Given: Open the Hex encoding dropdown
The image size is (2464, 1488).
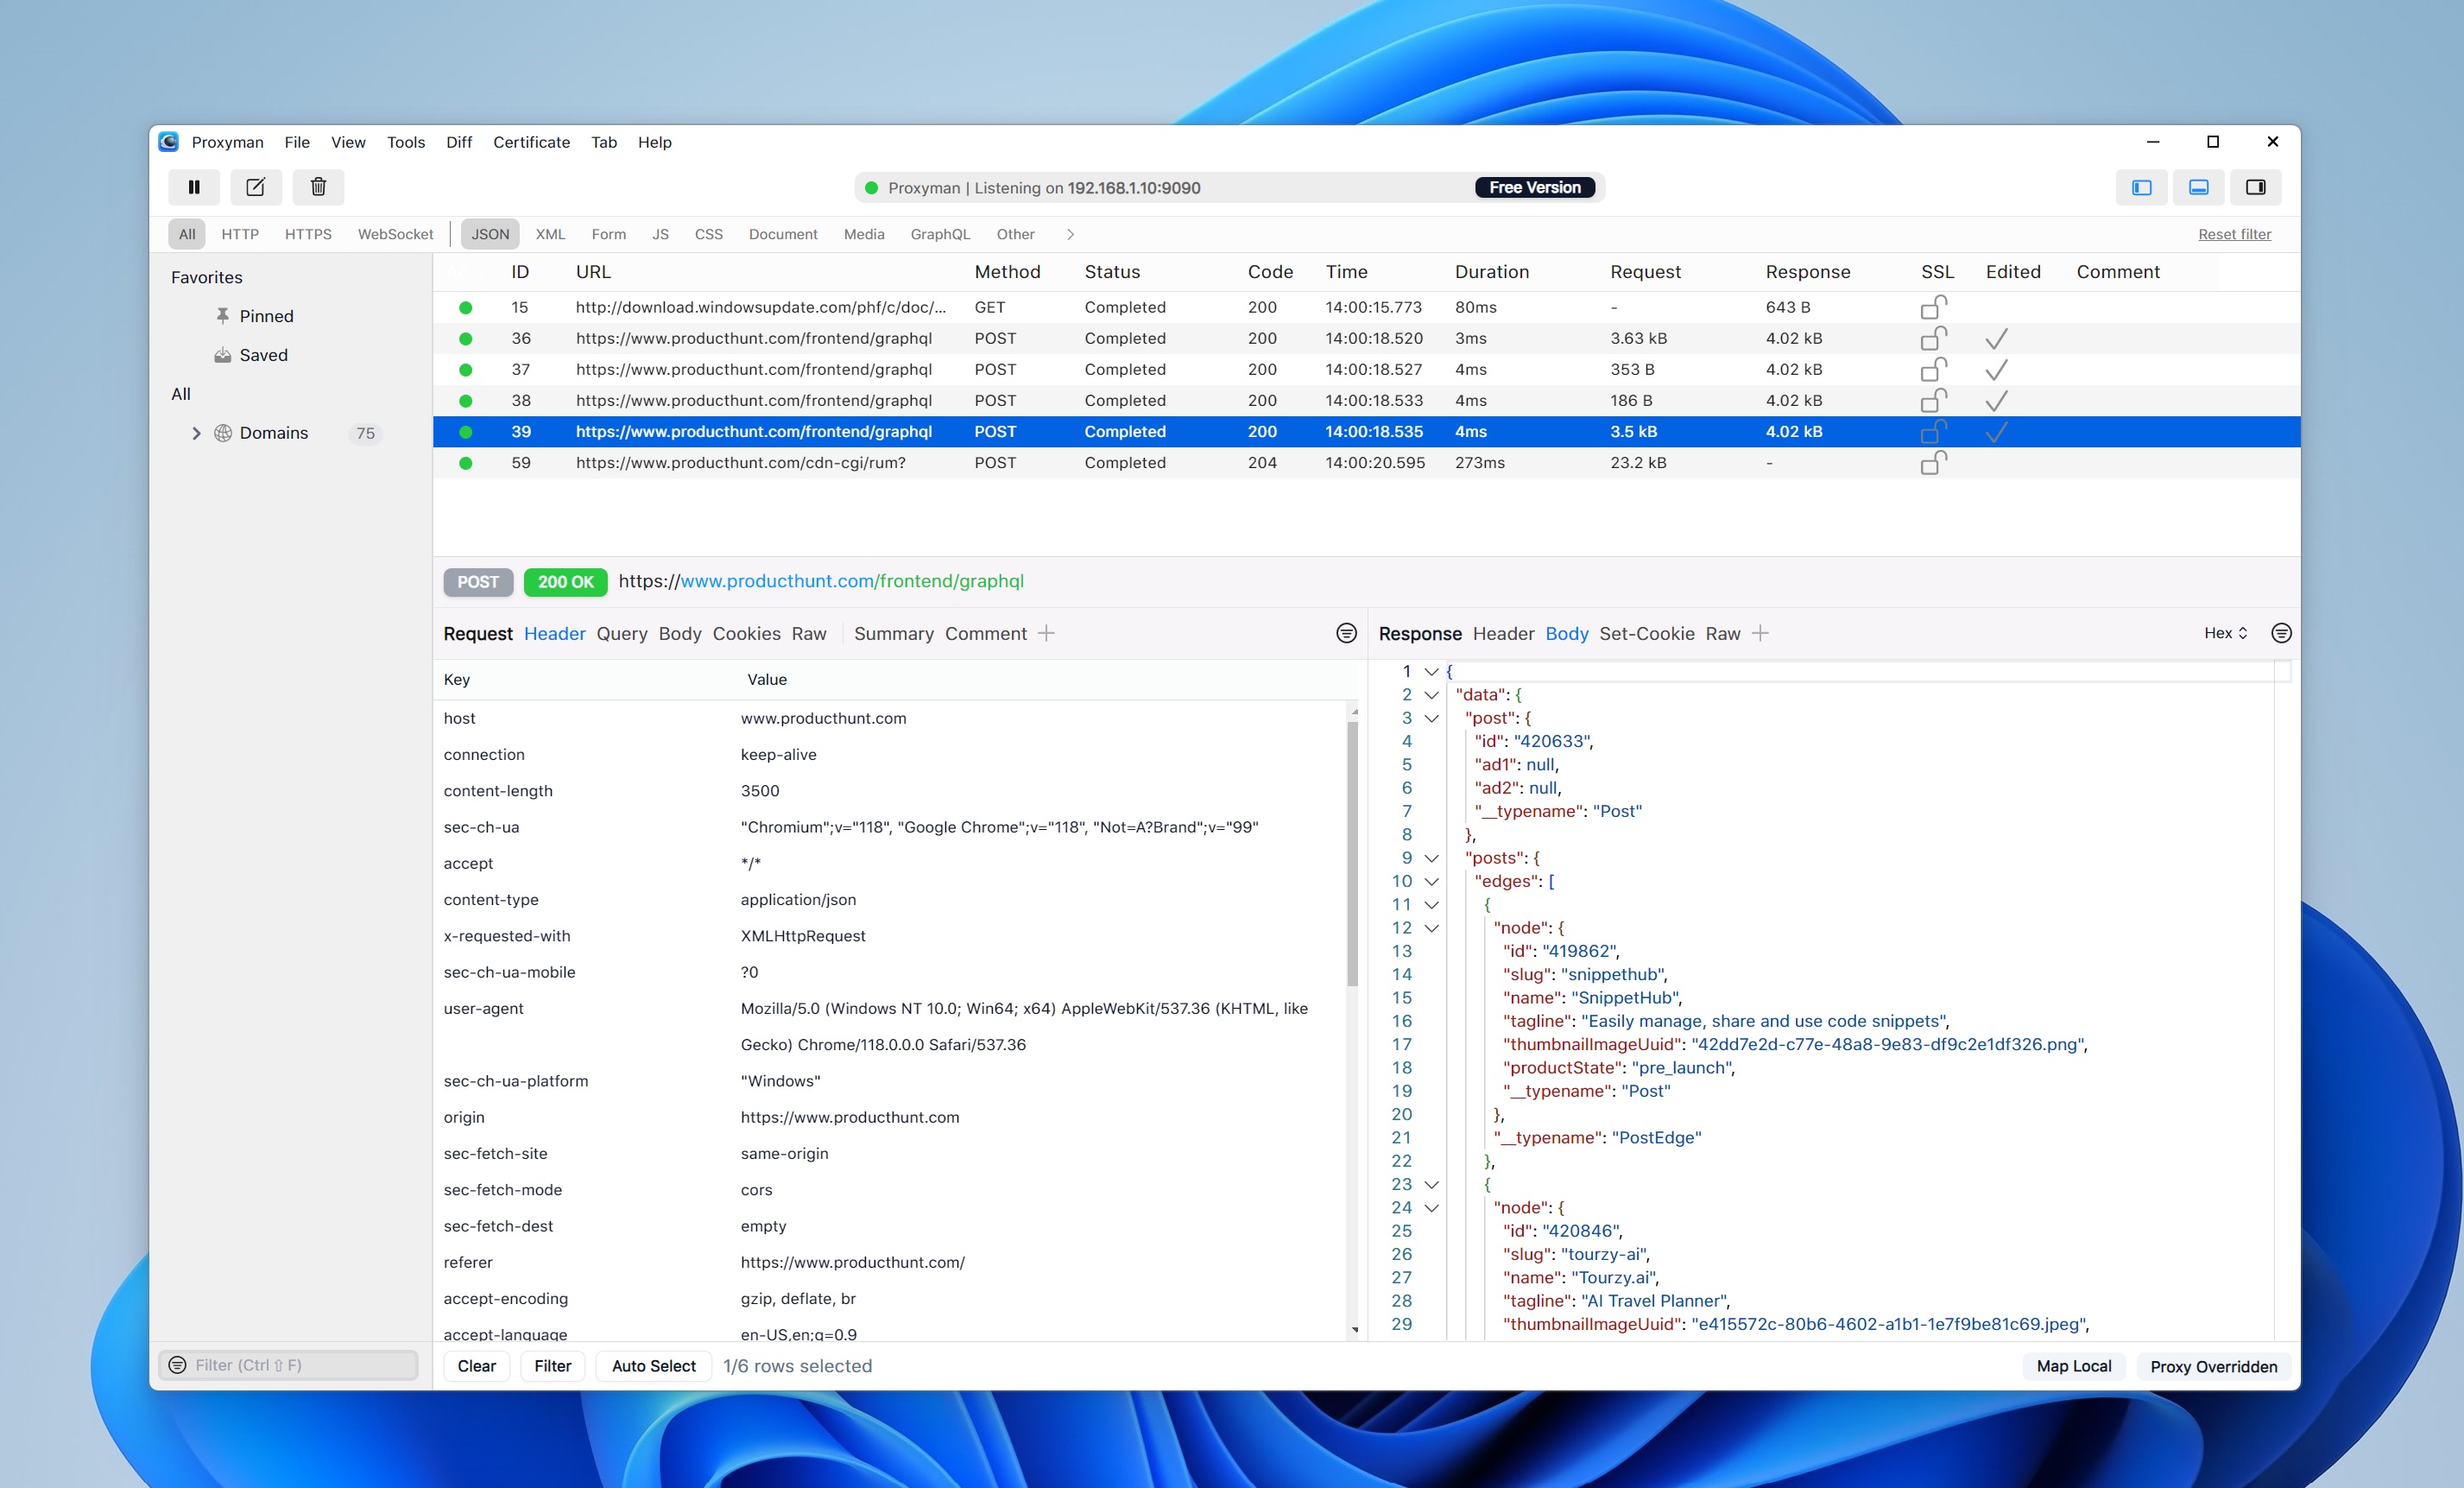Looking at the screenshot, I should tap(2225, 633).
